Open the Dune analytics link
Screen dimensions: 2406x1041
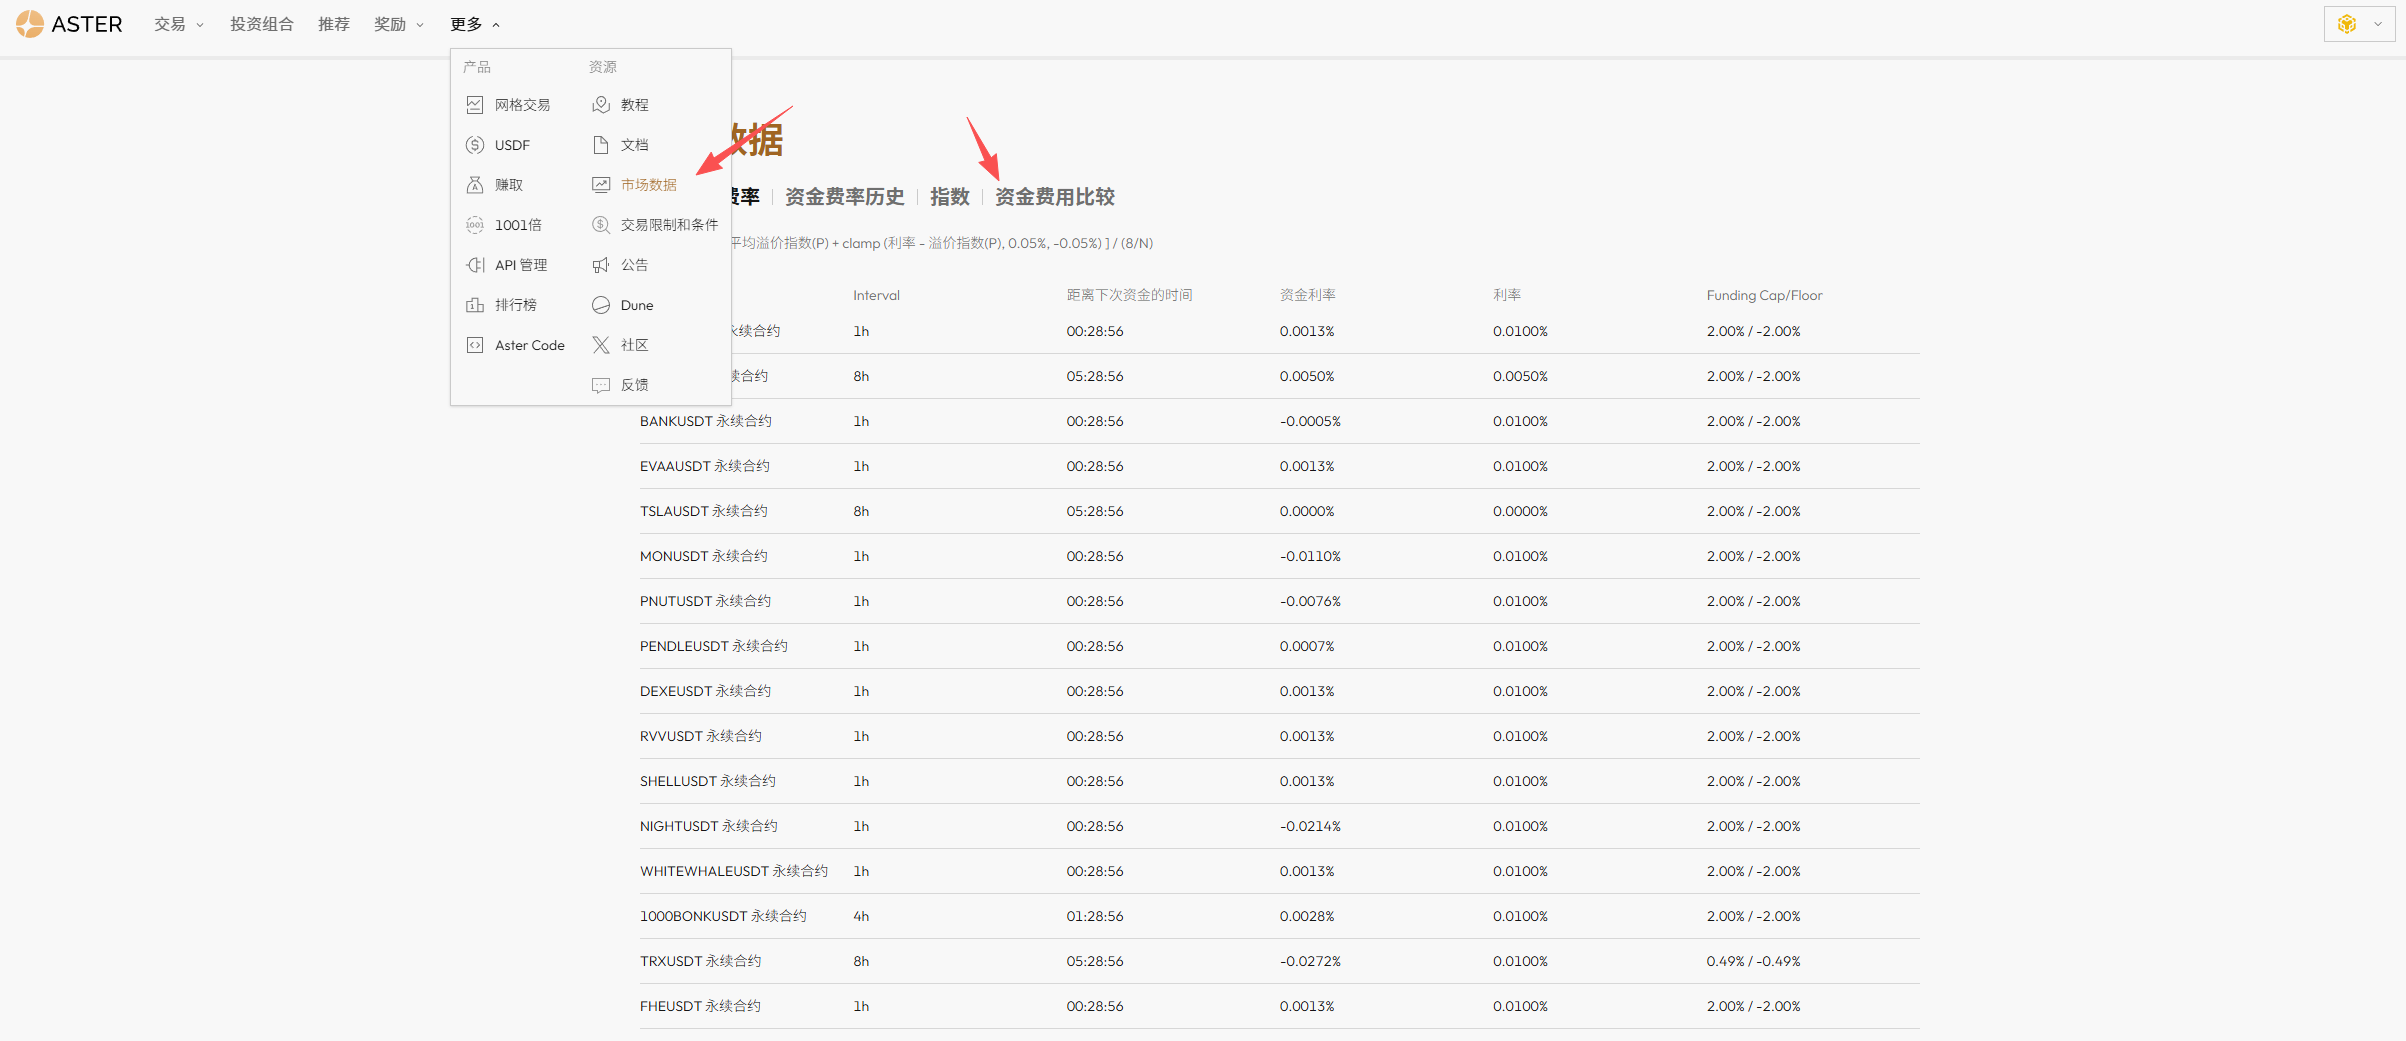click(x=636, y=304)
